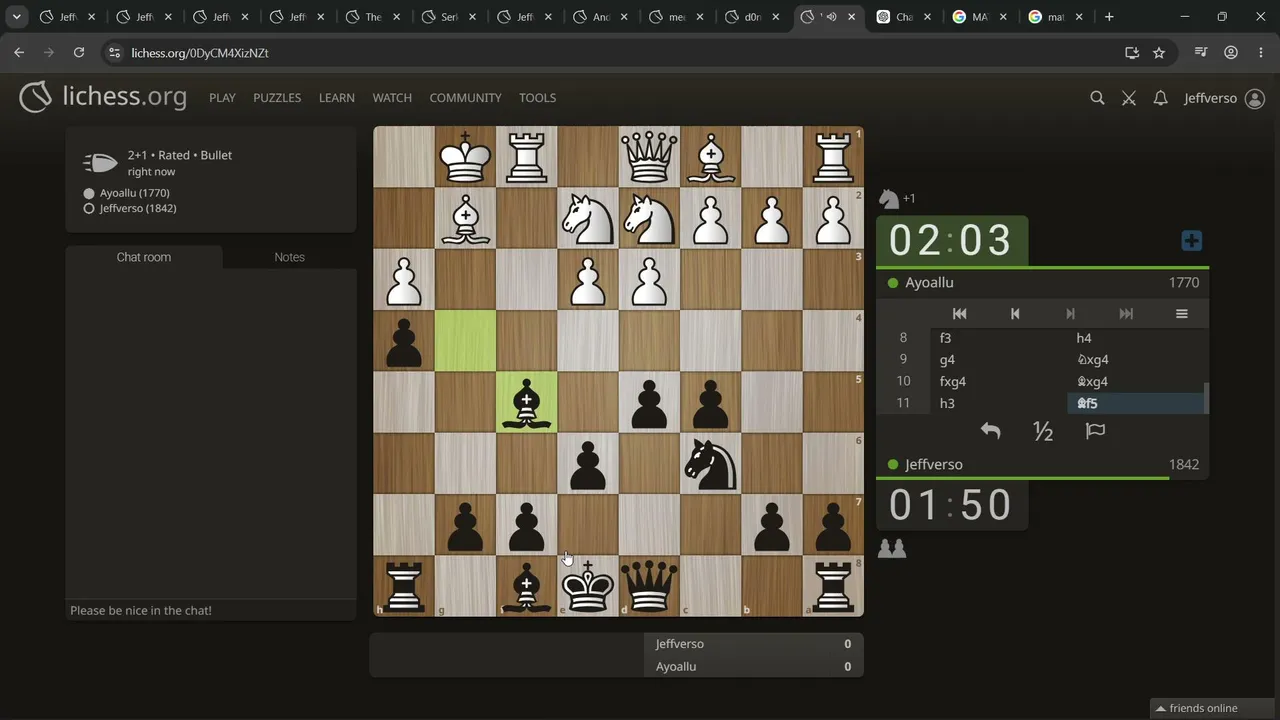This screenshot has height=720, width=1280.
Task: Open the PLAY menu
Action: pos(222,98)
